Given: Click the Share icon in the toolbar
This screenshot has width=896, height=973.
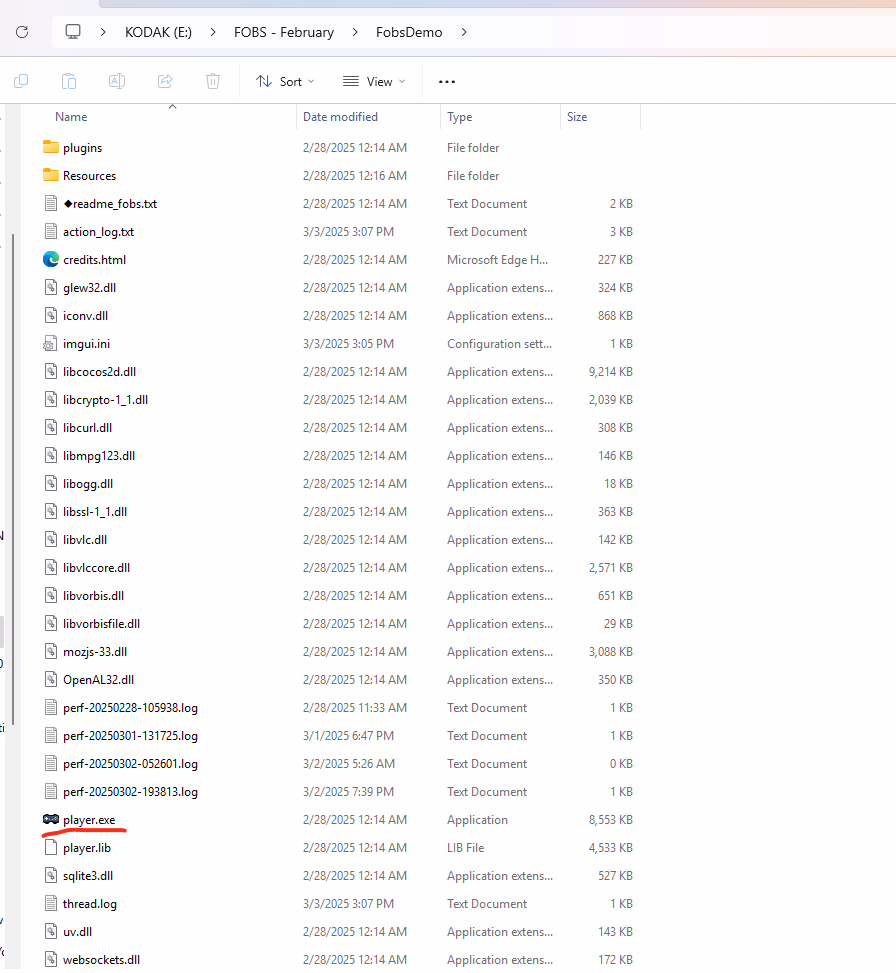Looking at the screenshot, I should [165, 81].
